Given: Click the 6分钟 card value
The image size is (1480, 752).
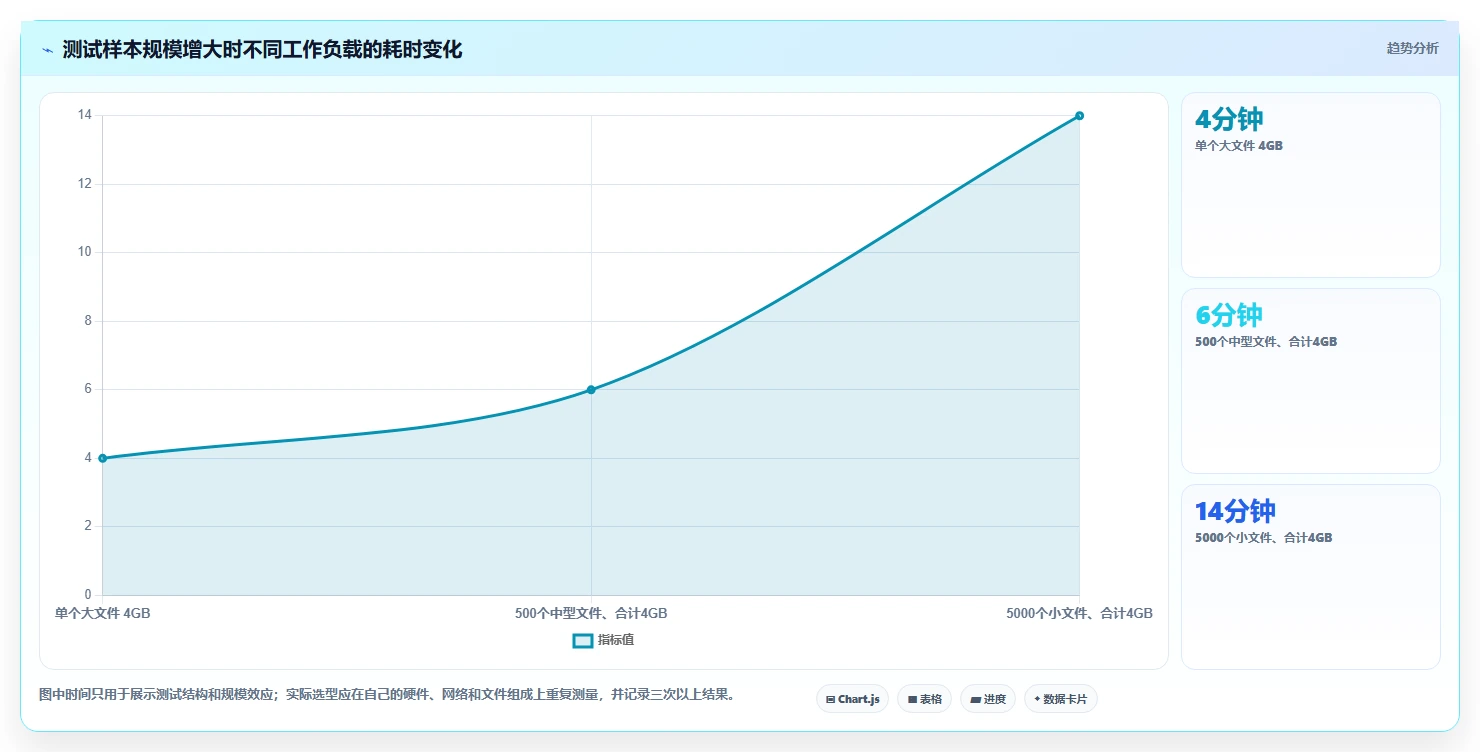Looking at the screenshot, I should point(1229,315).
